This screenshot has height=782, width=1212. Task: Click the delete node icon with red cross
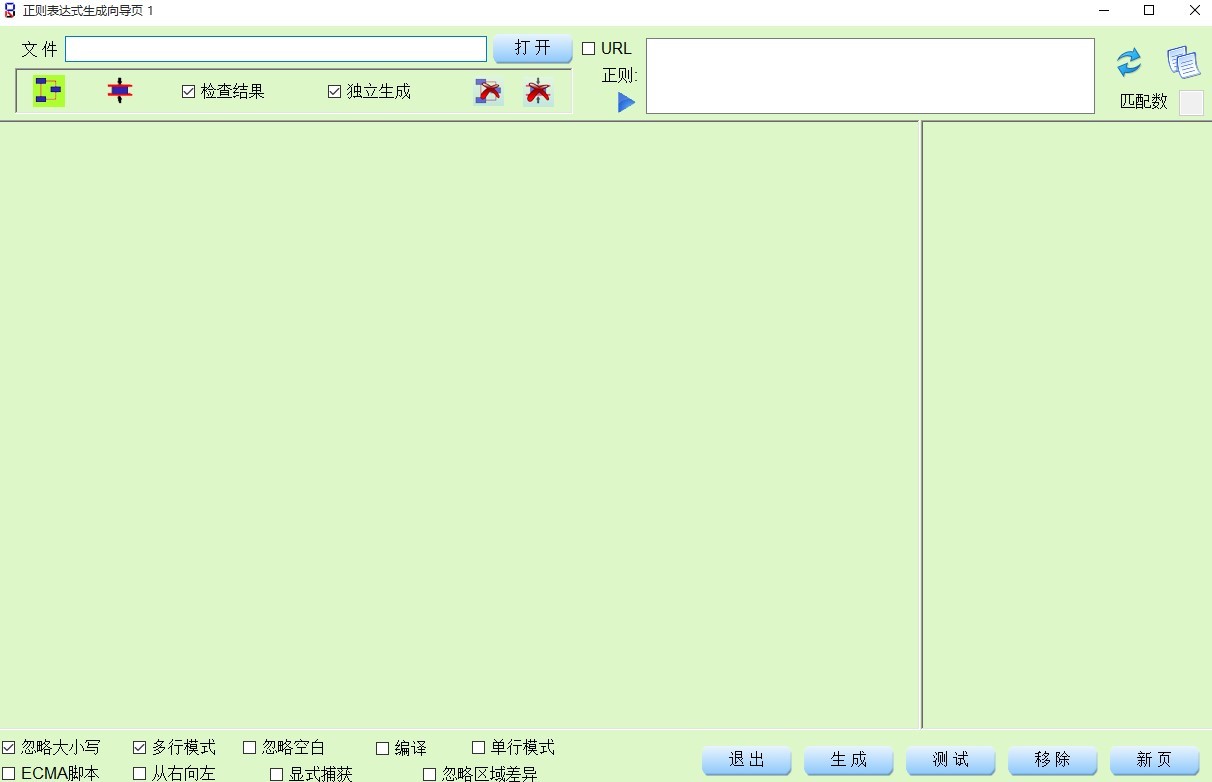pyautogui.click(x=488, y=90)
